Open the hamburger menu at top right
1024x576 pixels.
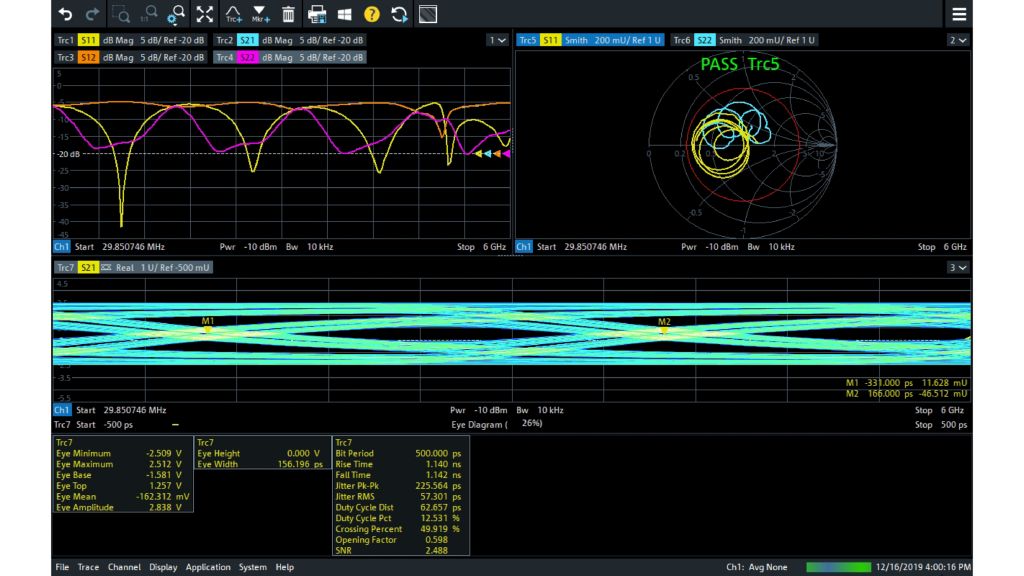click(x=959, y=14)
